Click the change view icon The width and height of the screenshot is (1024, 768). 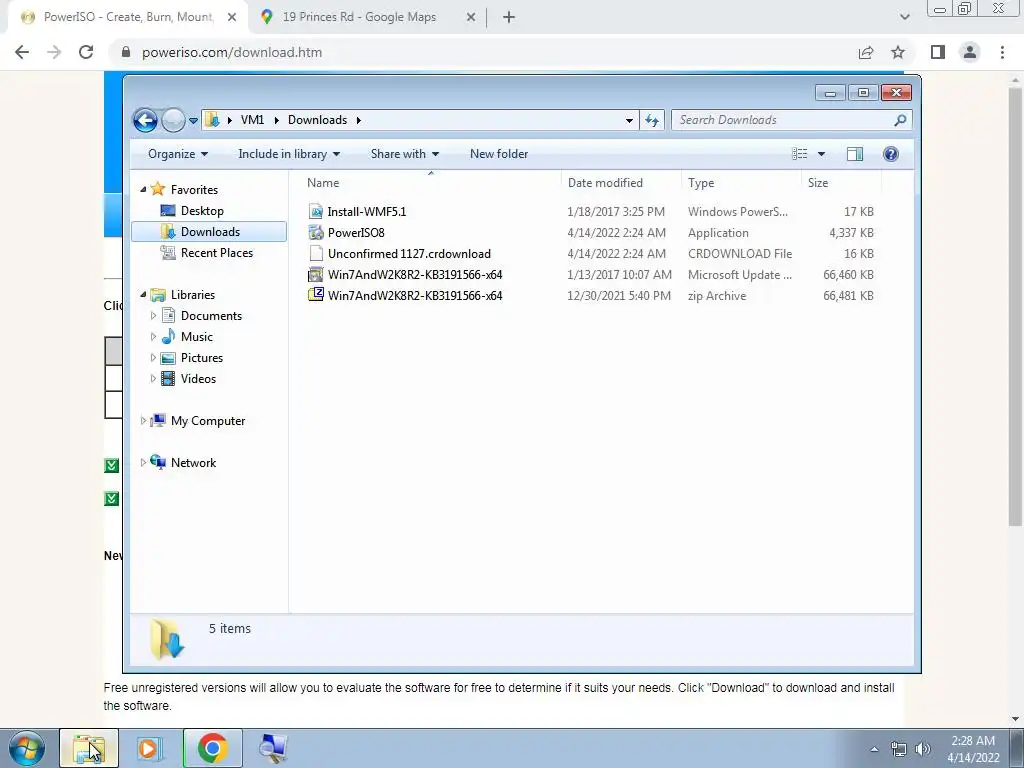[799, 154]
